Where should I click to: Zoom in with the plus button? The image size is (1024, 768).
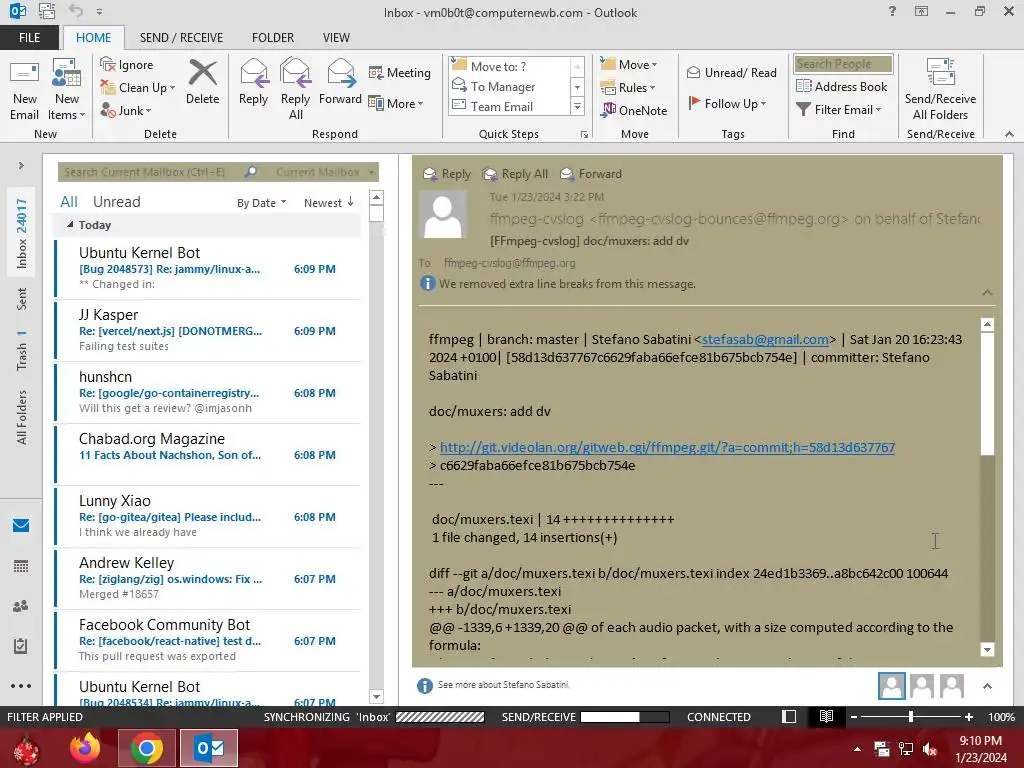pyautogui.click(x=968, y=717)
